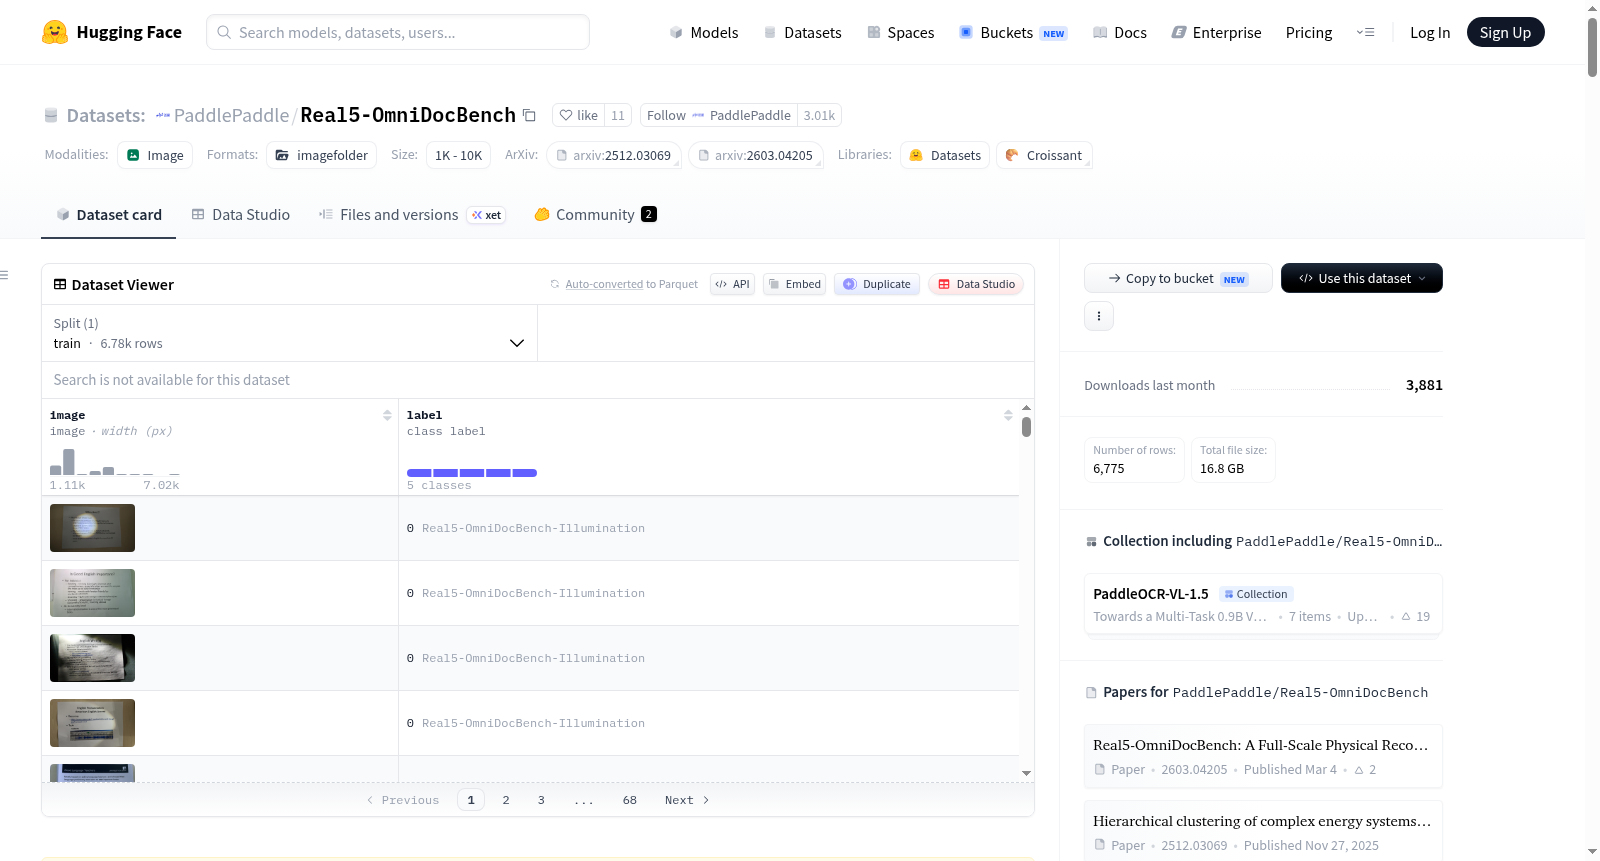Open arxiv:2603.04205 tag
This screenshot has width=1600, height=861.
[756, 155]
